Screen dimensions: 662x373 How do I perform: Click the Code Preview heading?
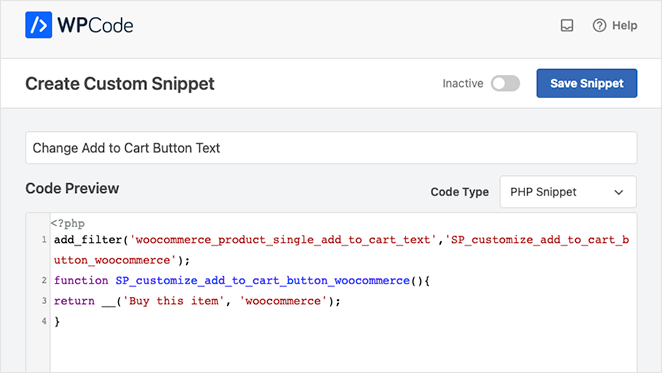point(72,188)
